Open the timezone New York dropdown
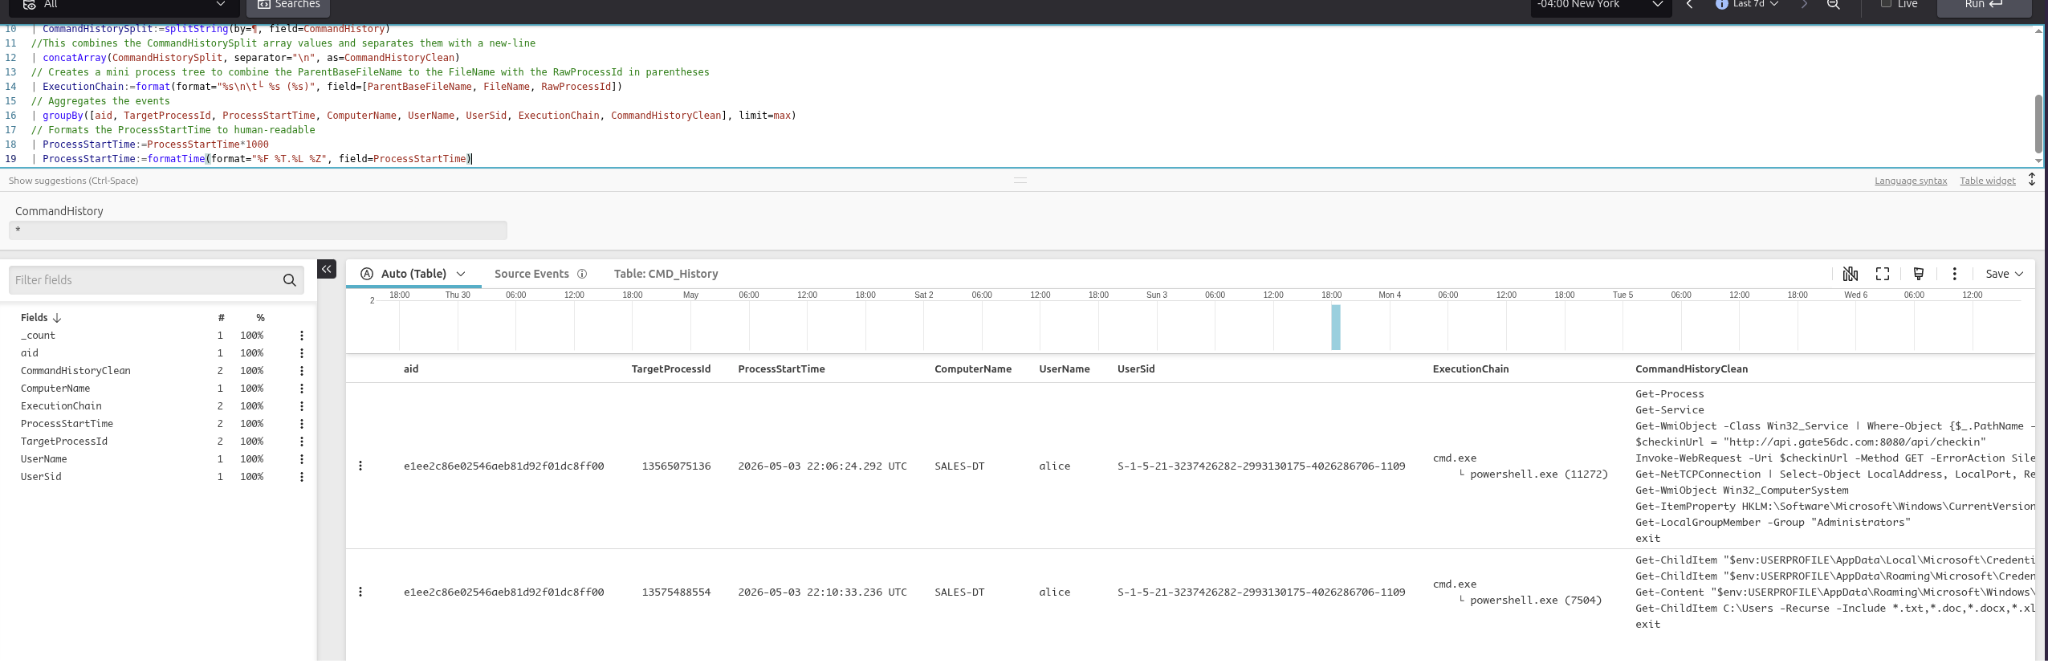The height and width of the screenshot is (661, 2048). click(1601, 5)
